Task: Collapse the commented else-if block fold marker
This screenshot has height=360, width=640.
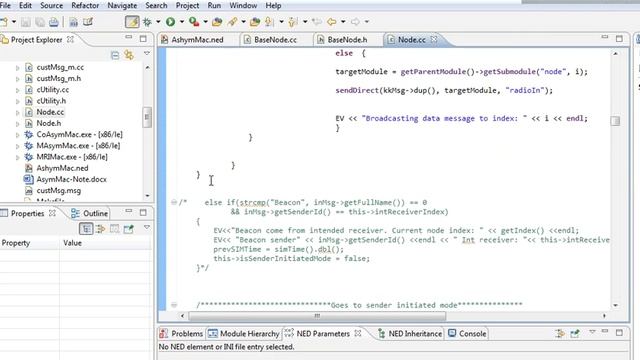Action: tap(174, 202)
